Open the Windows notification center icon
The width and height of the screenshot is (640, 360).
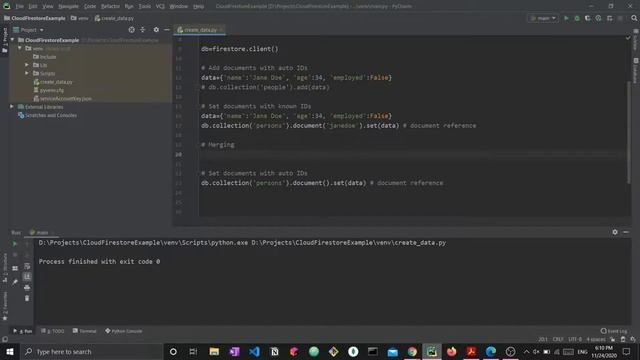click(627, 351)
